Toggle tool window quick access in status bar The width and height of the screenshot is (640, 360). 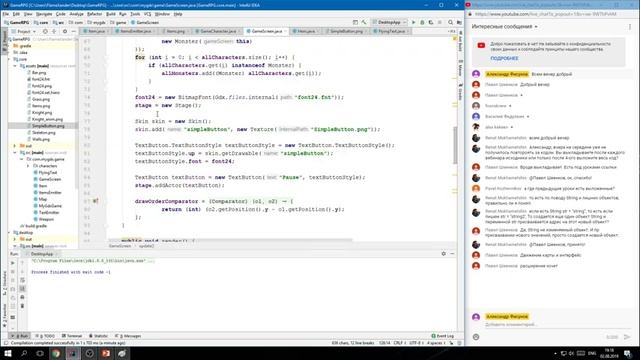click(6, 343)
